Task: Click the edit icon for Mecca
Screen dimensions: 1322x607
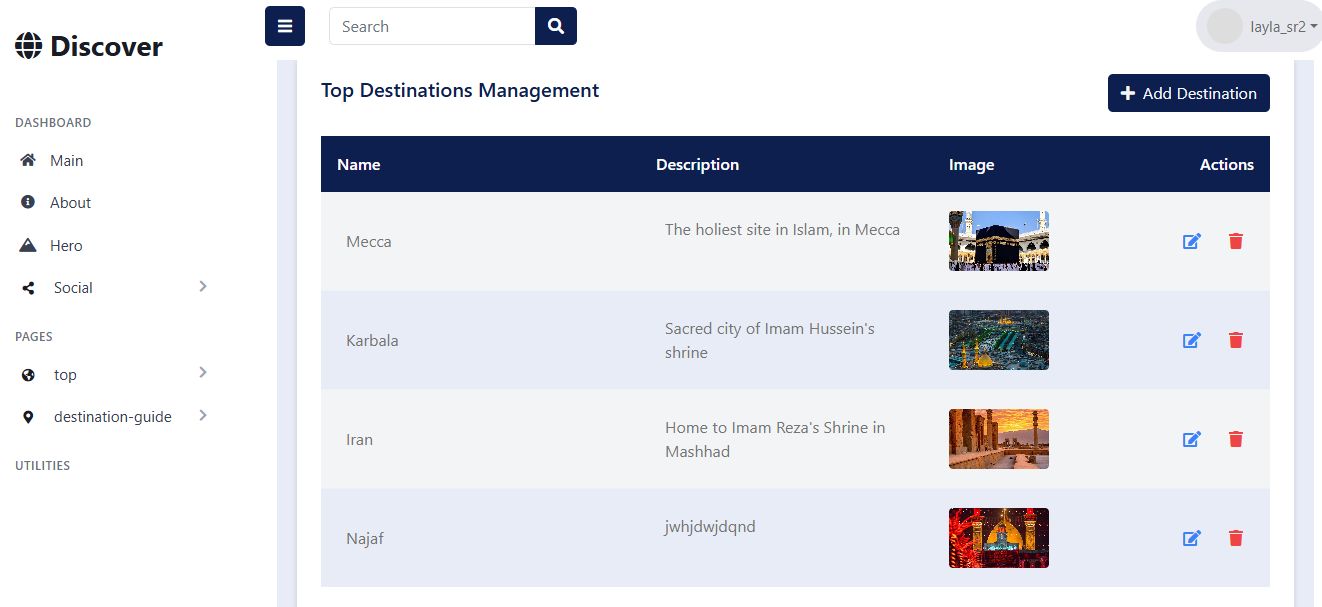Action: click(1191, 241)
